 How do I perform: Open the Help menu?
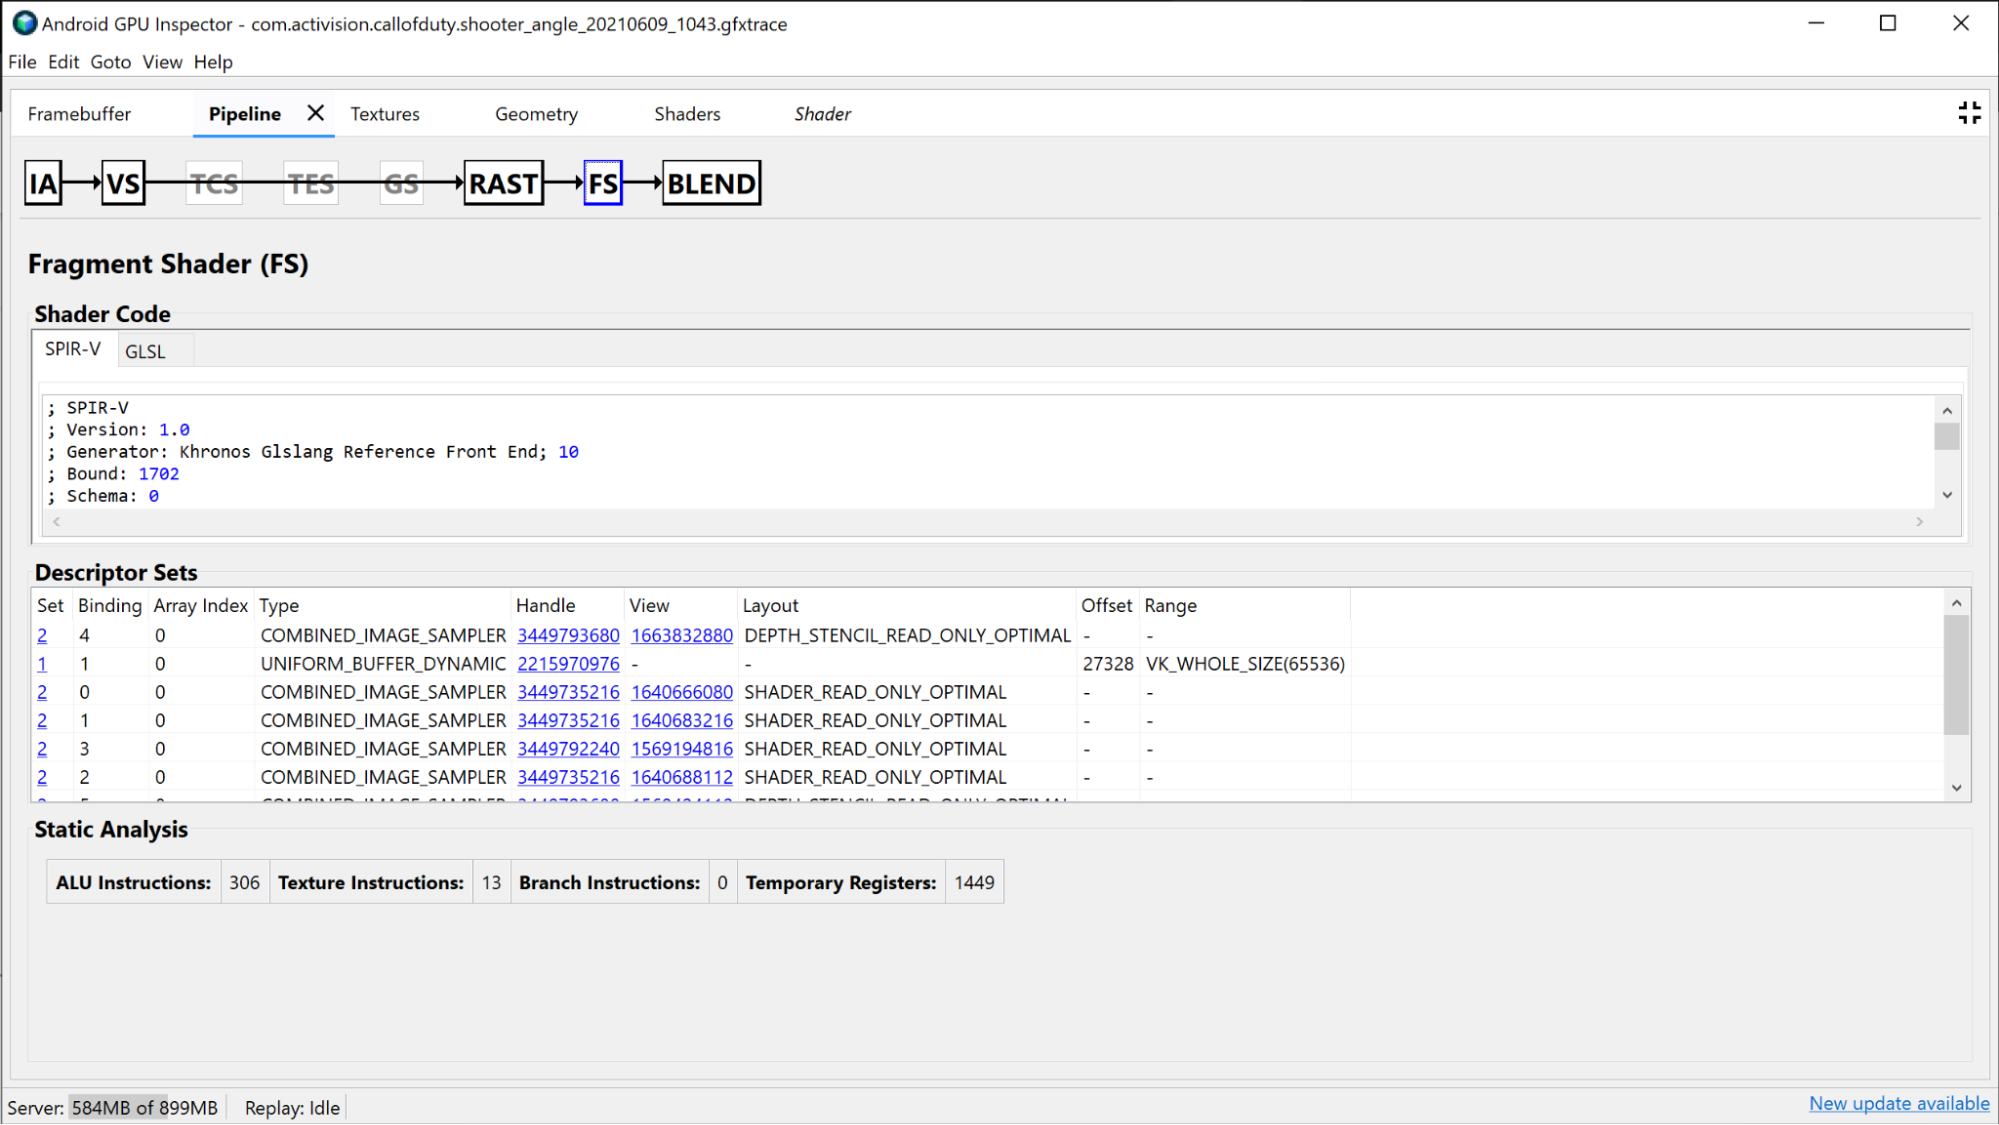coord(213,62)
